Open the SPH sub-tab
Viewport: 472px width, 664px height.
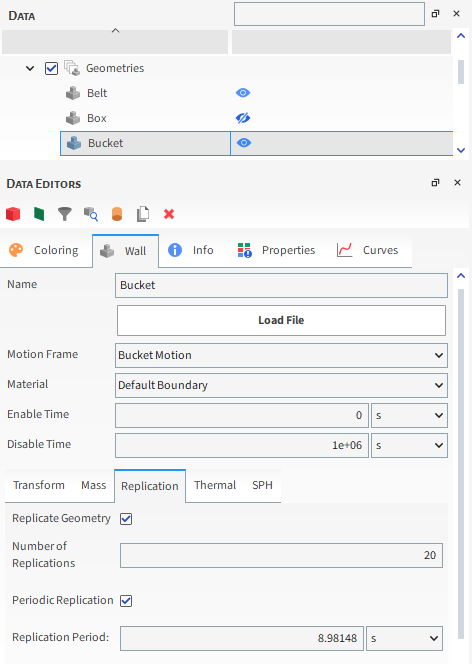coord(262,485)
